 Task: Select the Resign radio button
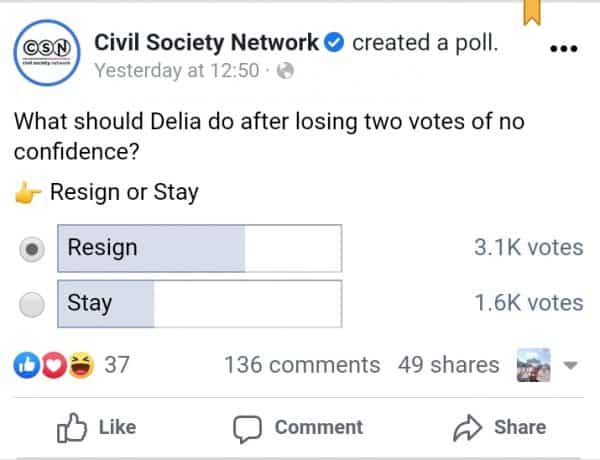coord(33,250)
